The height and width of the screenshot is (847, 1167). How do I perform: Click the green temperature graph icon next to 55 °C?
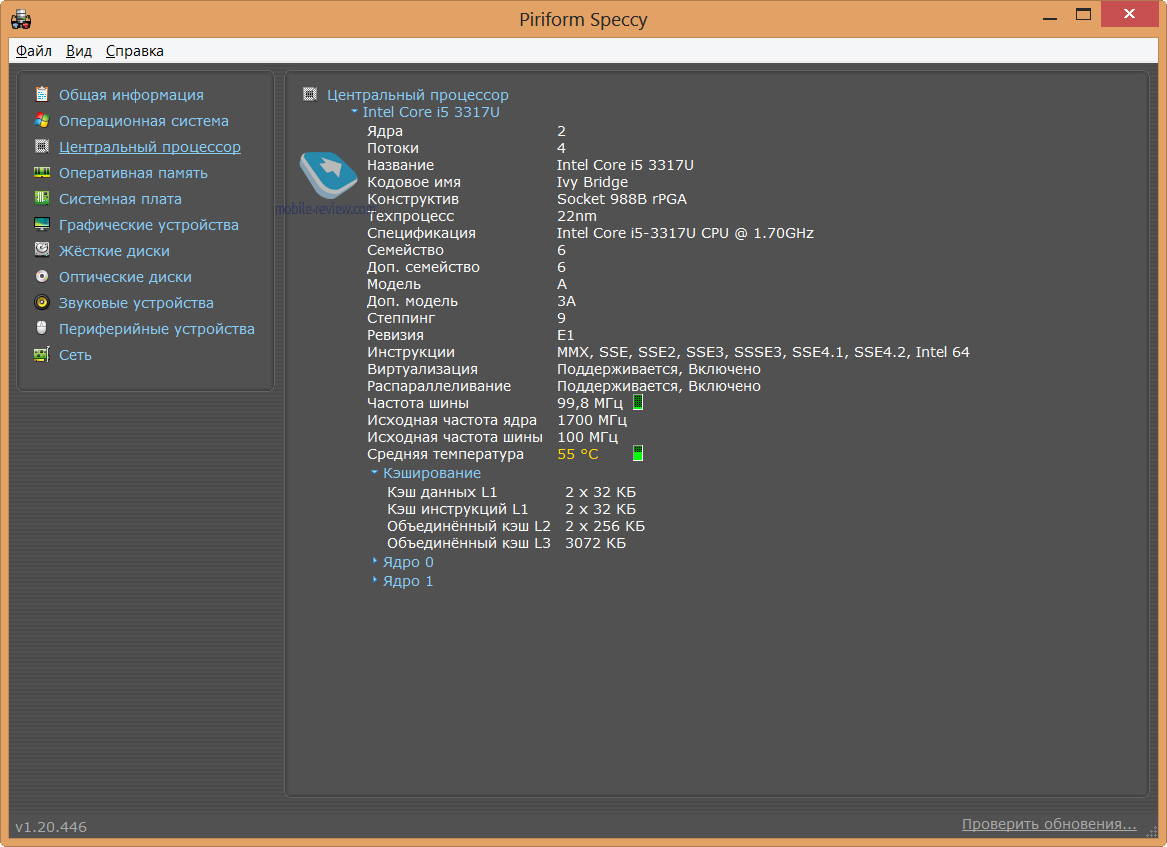coord(638,453)
